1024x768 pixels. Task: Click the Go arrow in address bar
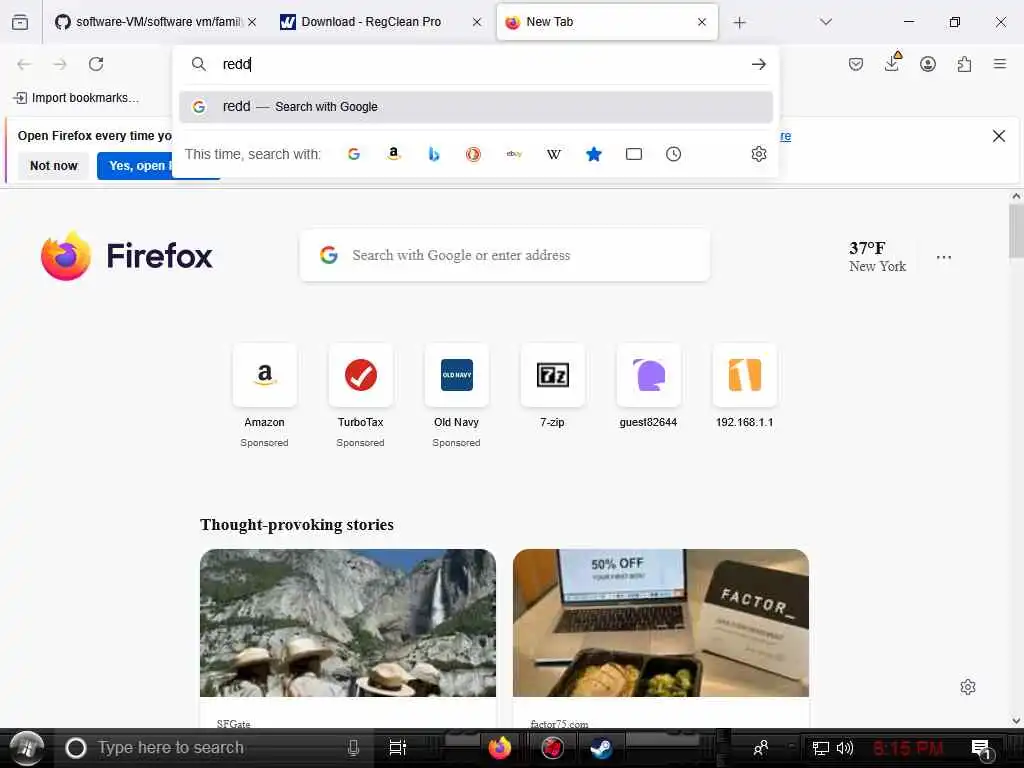pyautogui.click(x=758, y=64)
